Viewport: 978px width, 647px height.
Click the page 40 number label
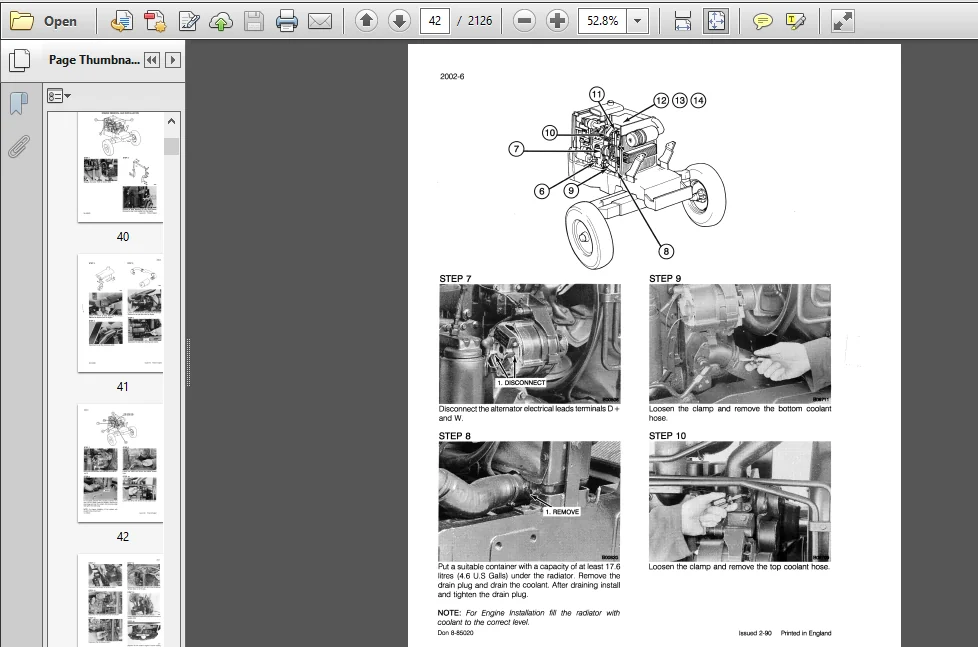[x=122, y=237]
